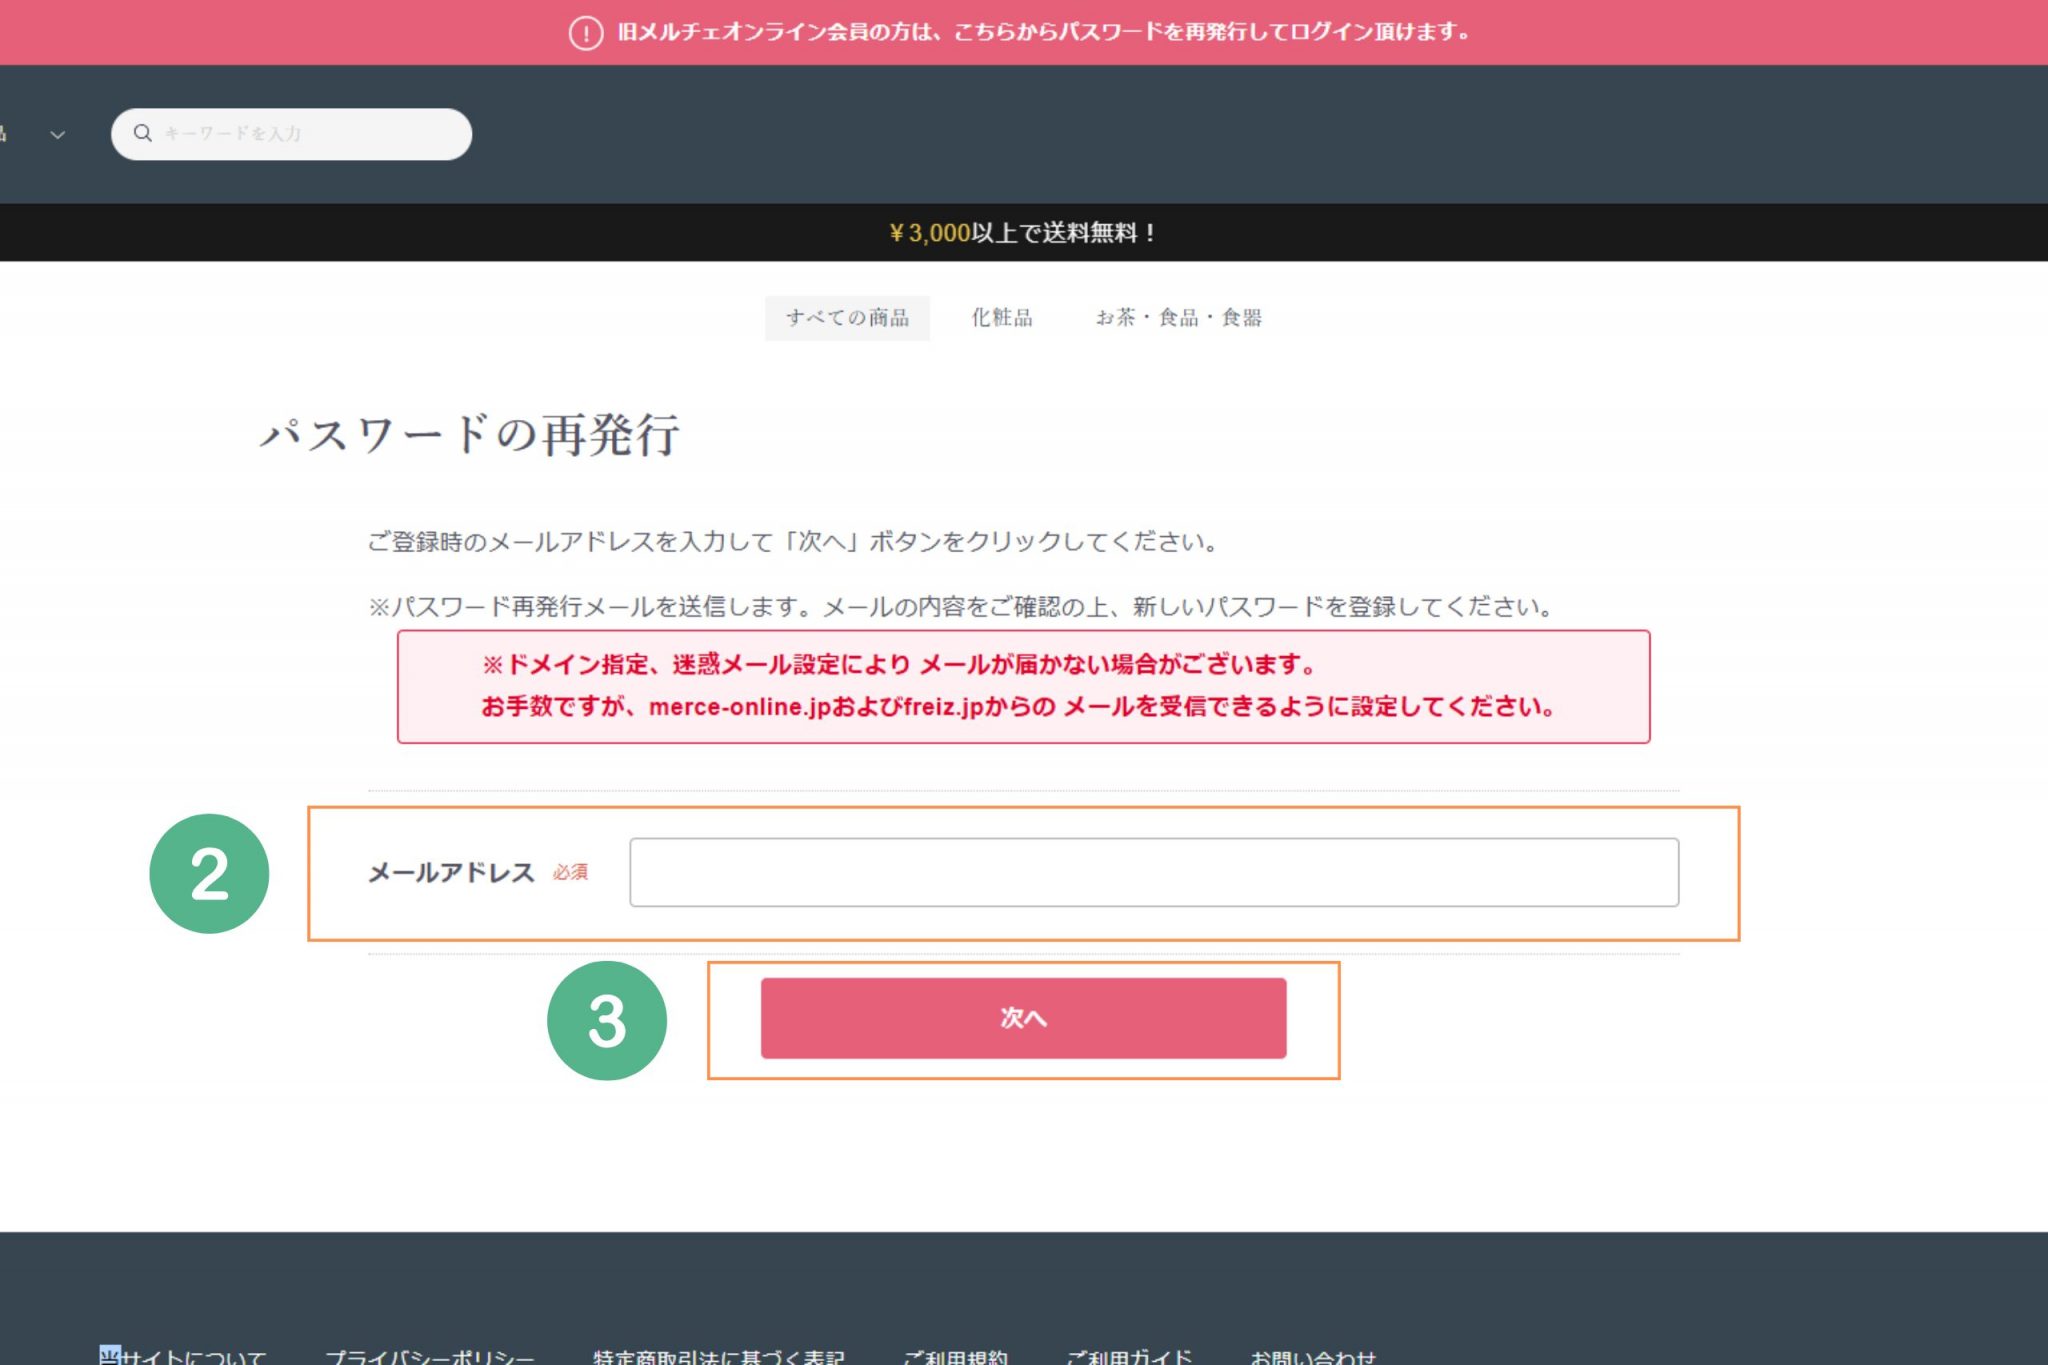Open the ご利用ガイド footer link
The width and height of the screenshot is (2048, 1365).
click(1129, 1356)
